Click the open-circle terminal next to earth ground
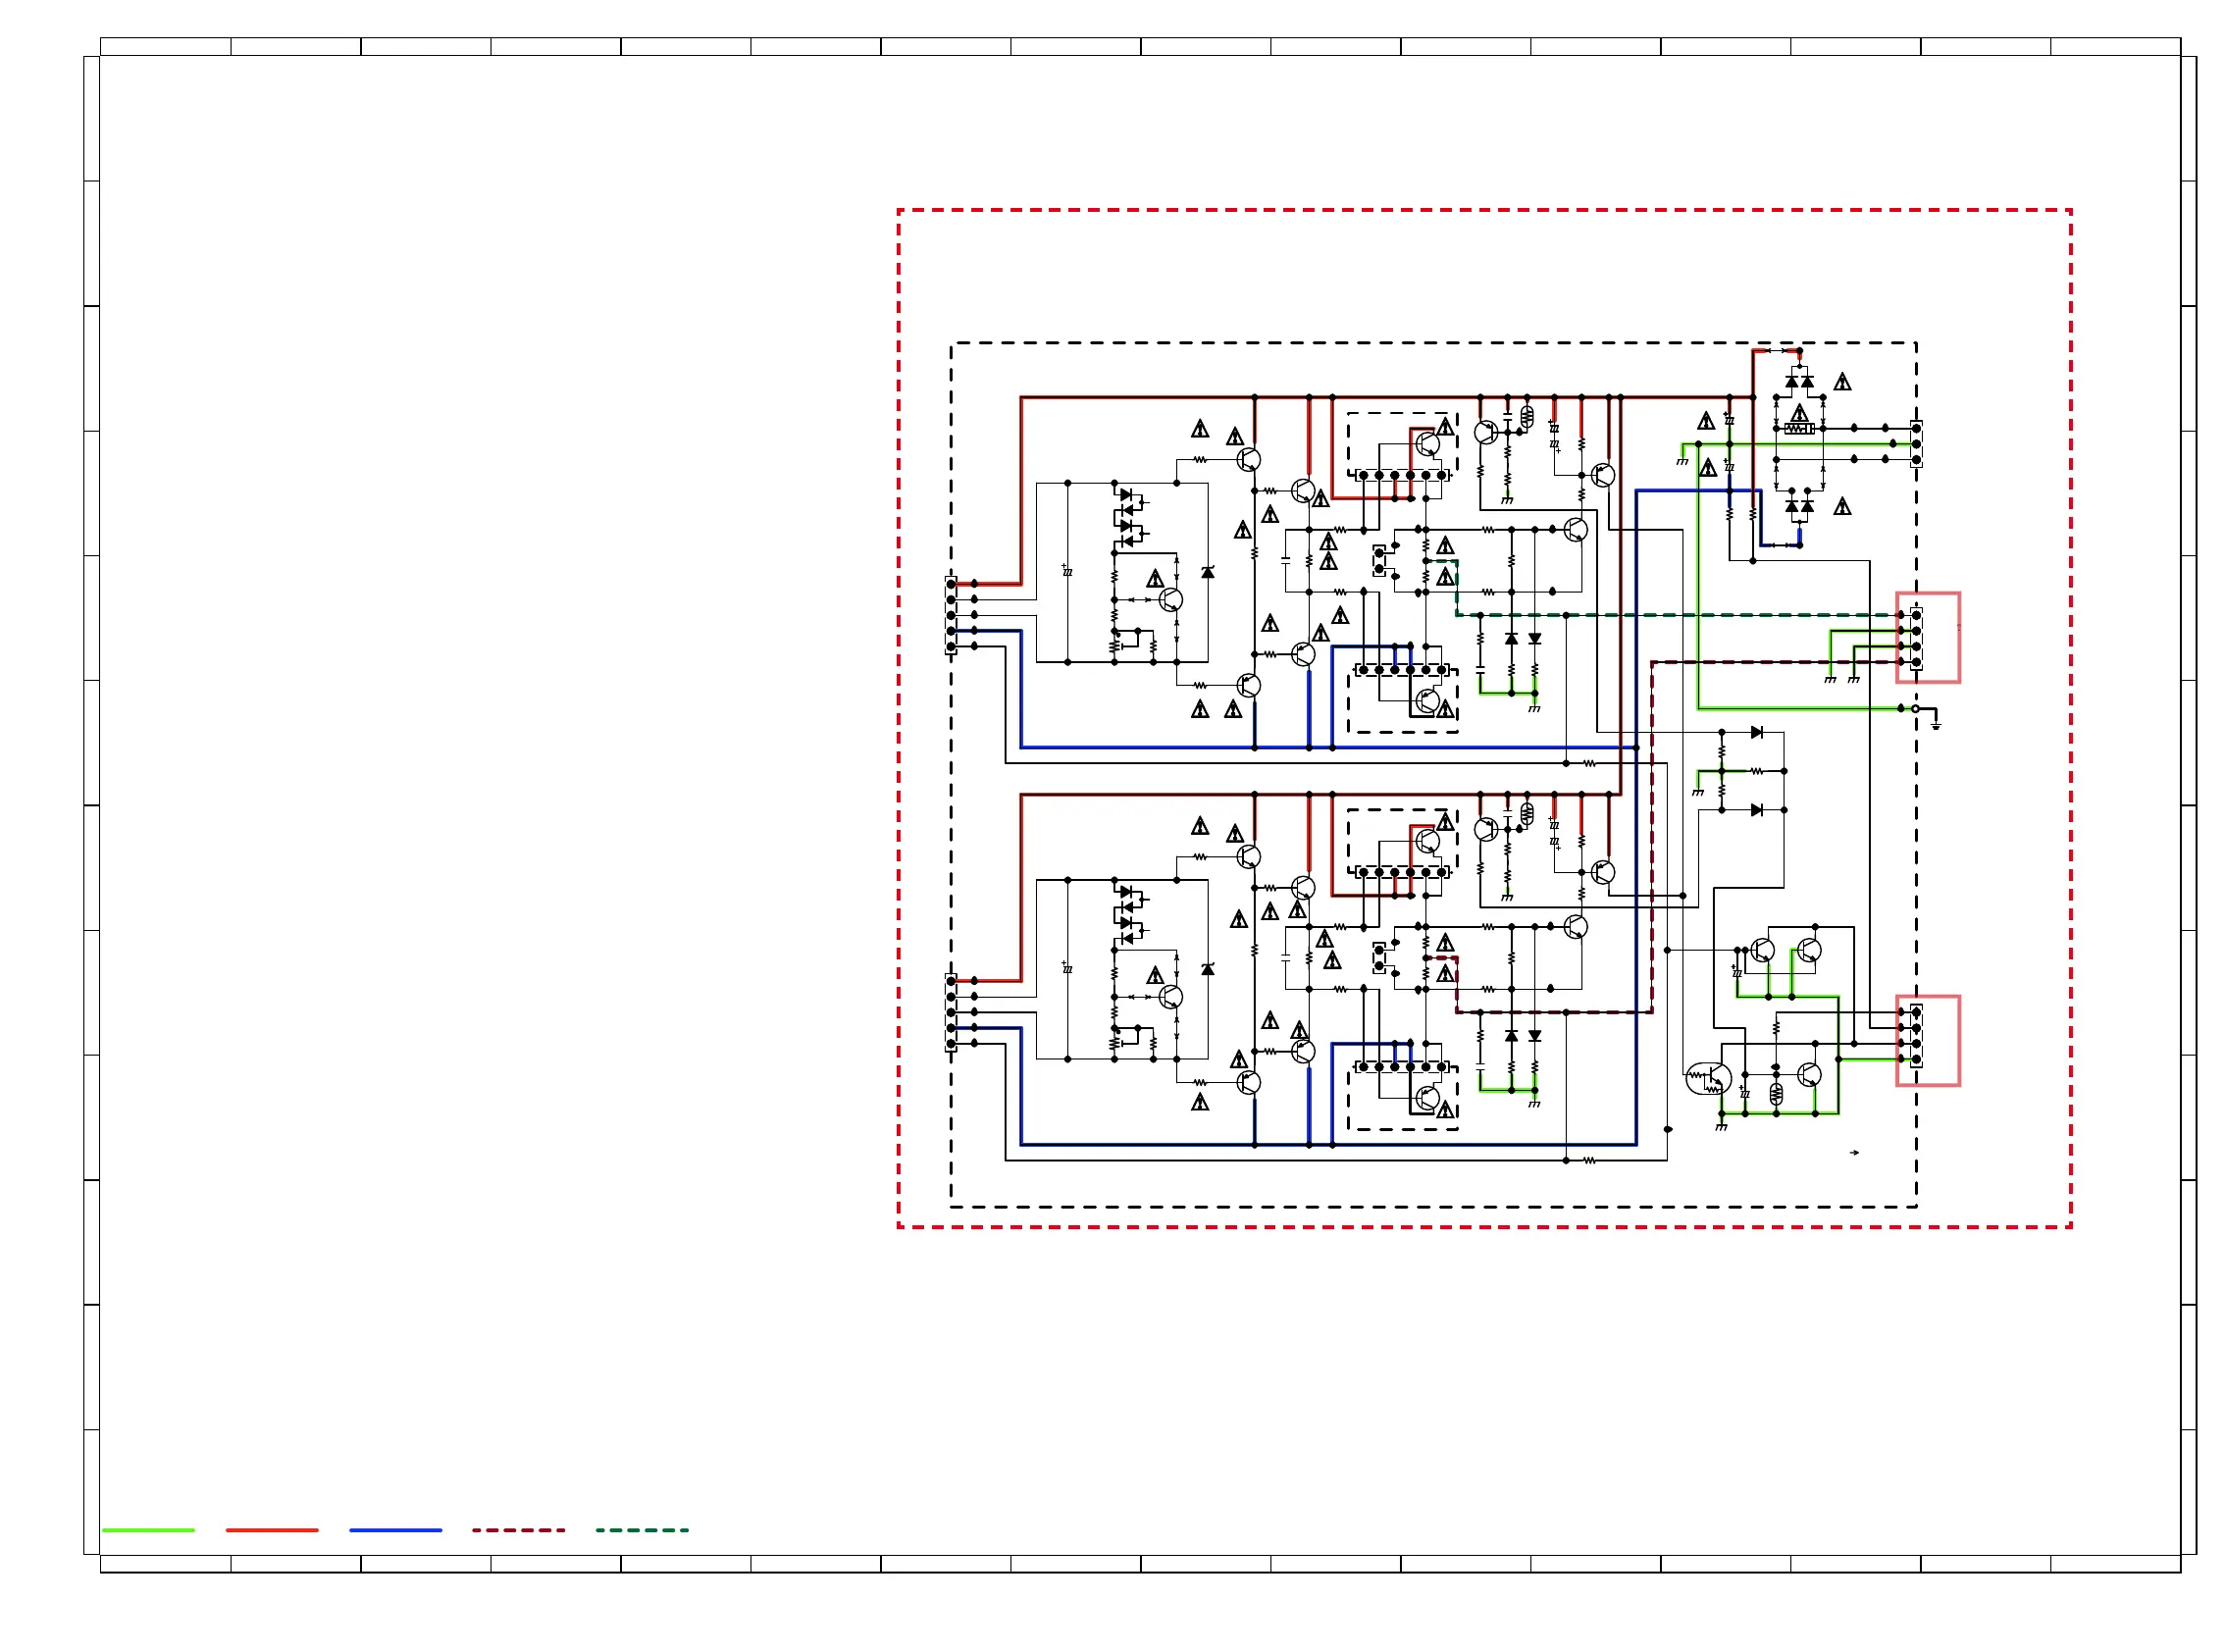The height and width of the screenshot is (1652, 2225). (1915, 708)
